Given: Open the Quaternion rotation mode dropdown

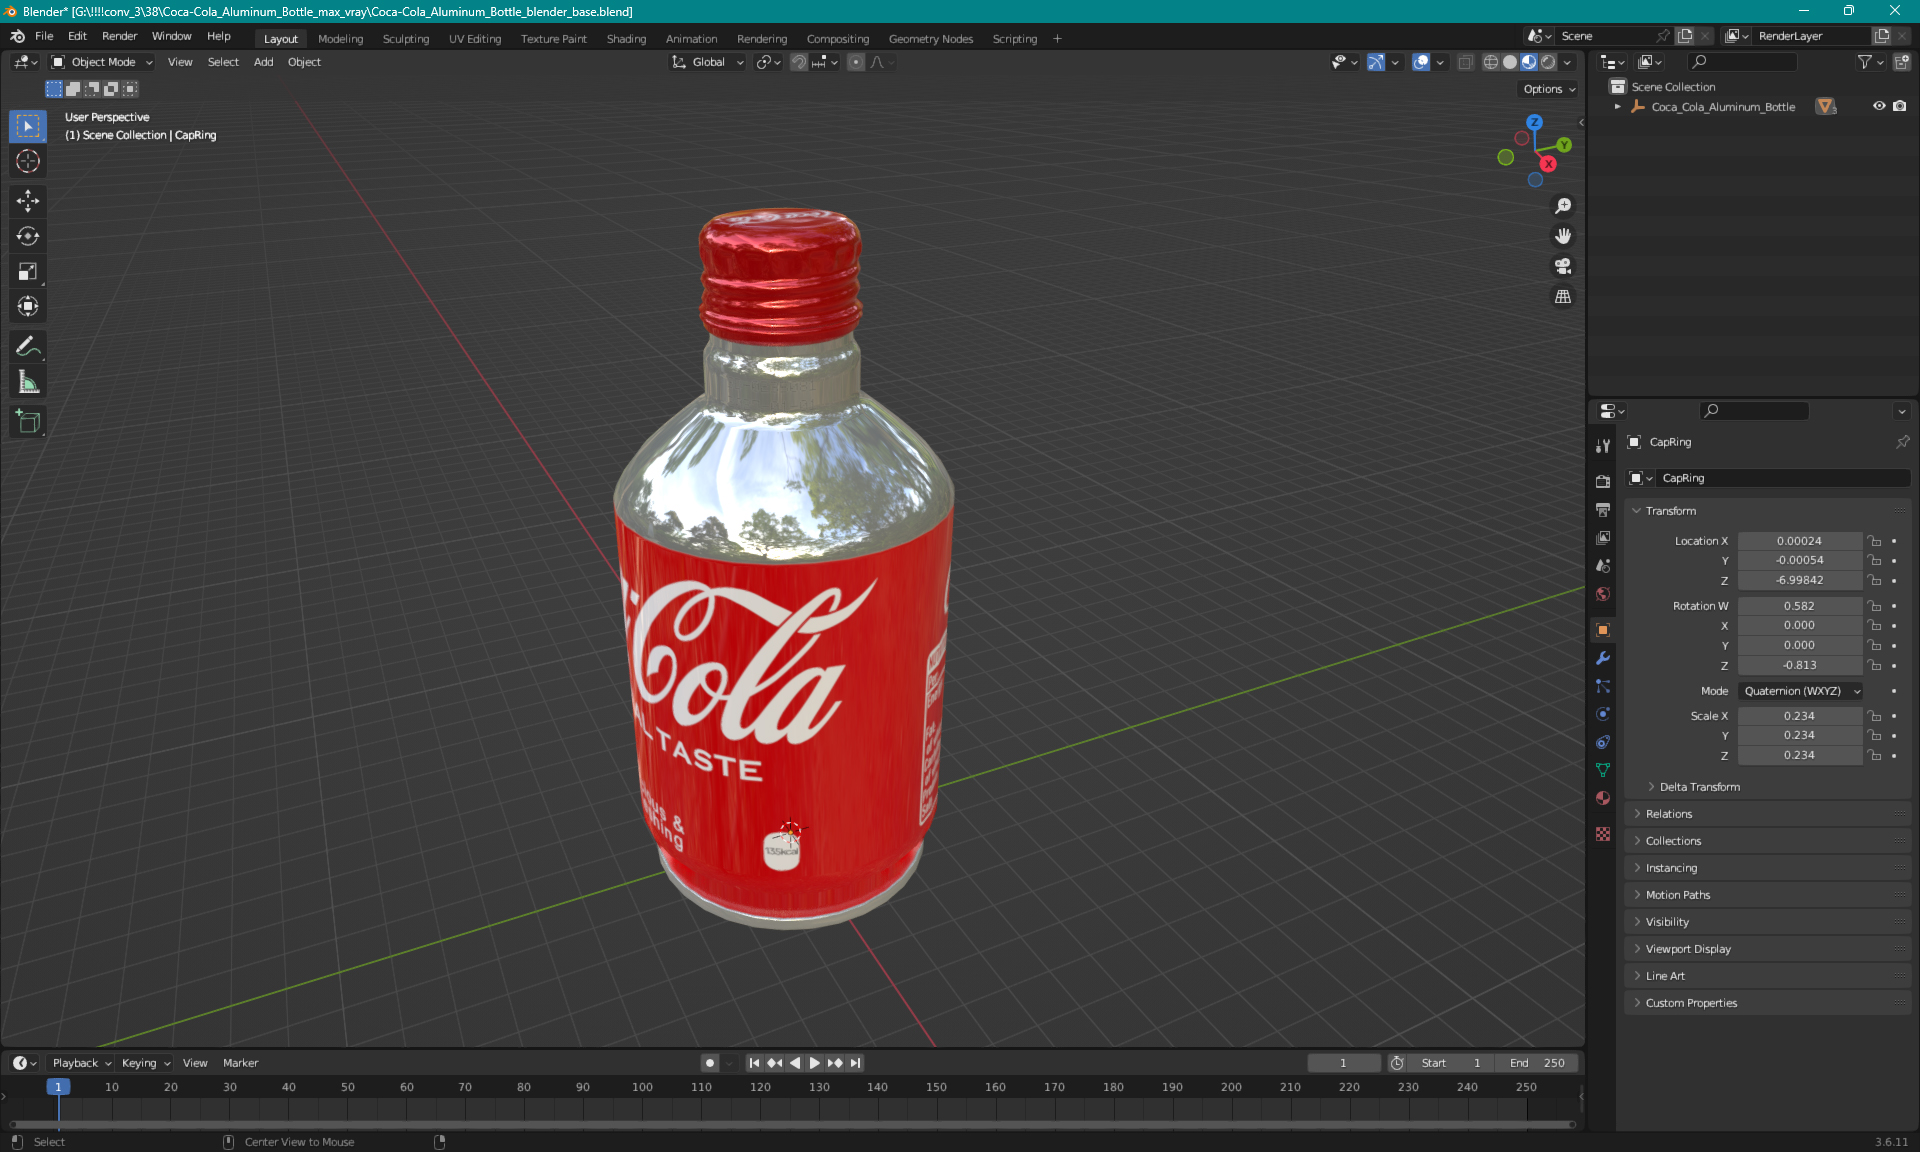Looking at the screenshot, I should click(1801, 691).
